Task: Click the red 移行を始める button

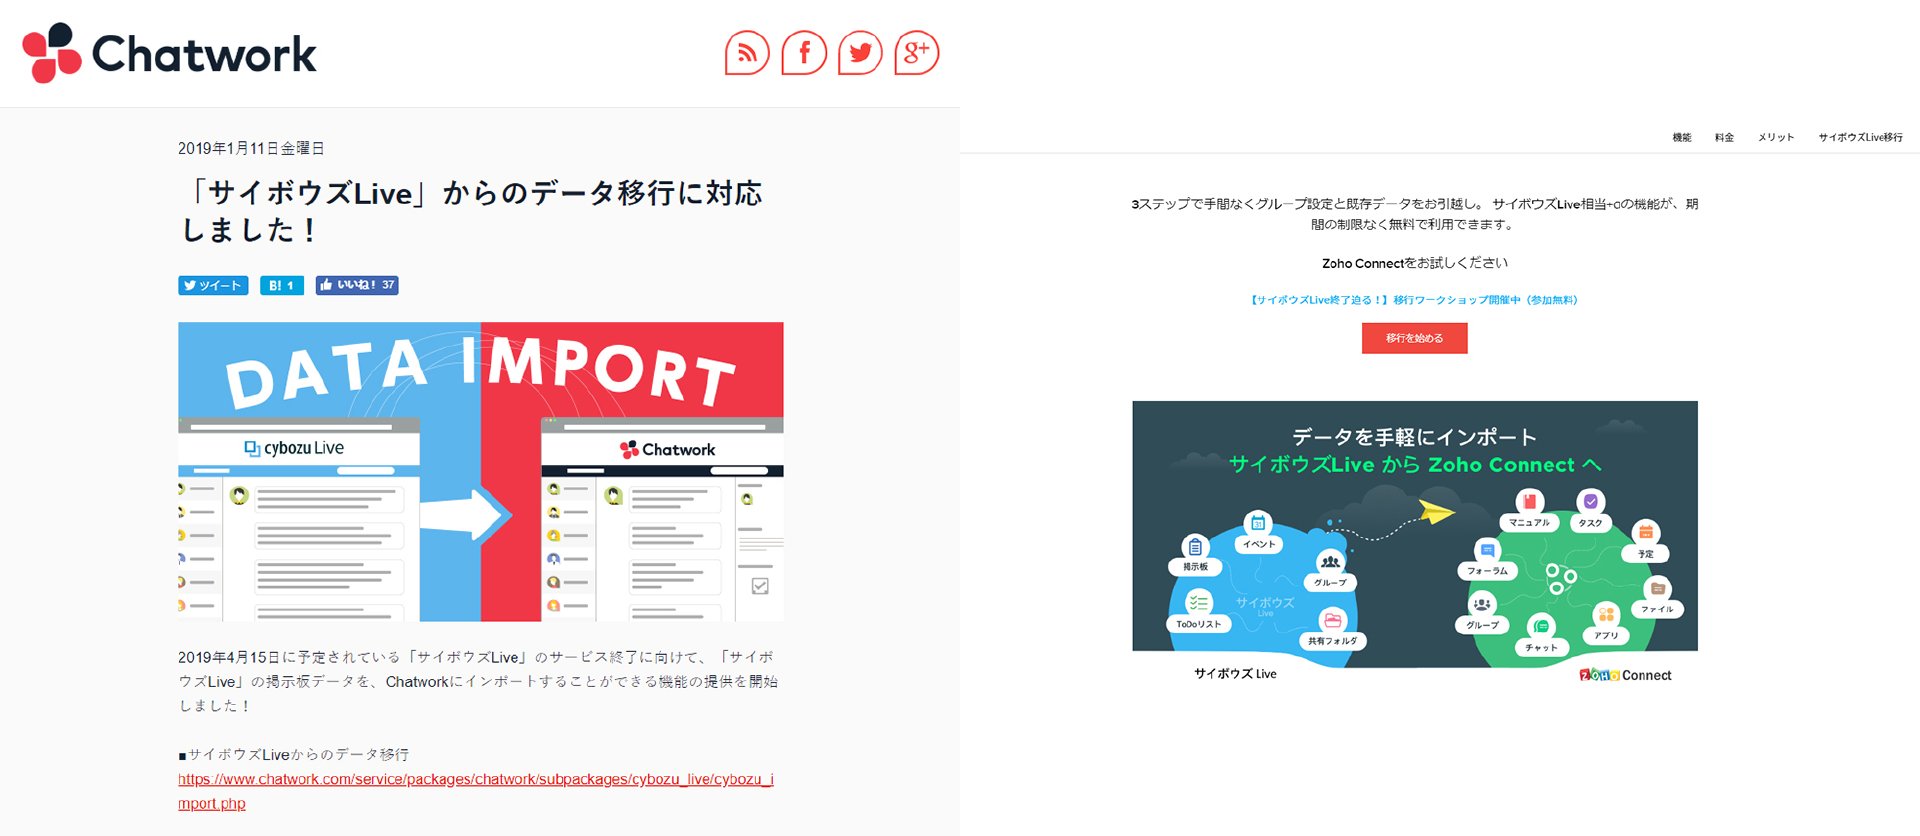Action: [1414, 338]
